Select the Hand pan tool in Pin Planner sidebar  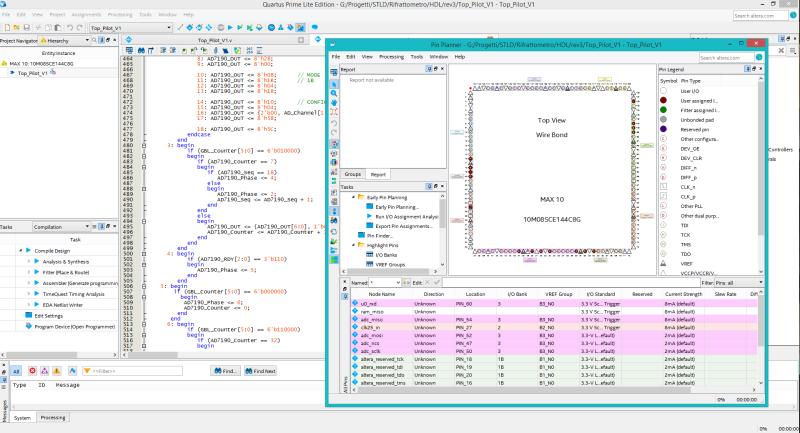(334, 103)
